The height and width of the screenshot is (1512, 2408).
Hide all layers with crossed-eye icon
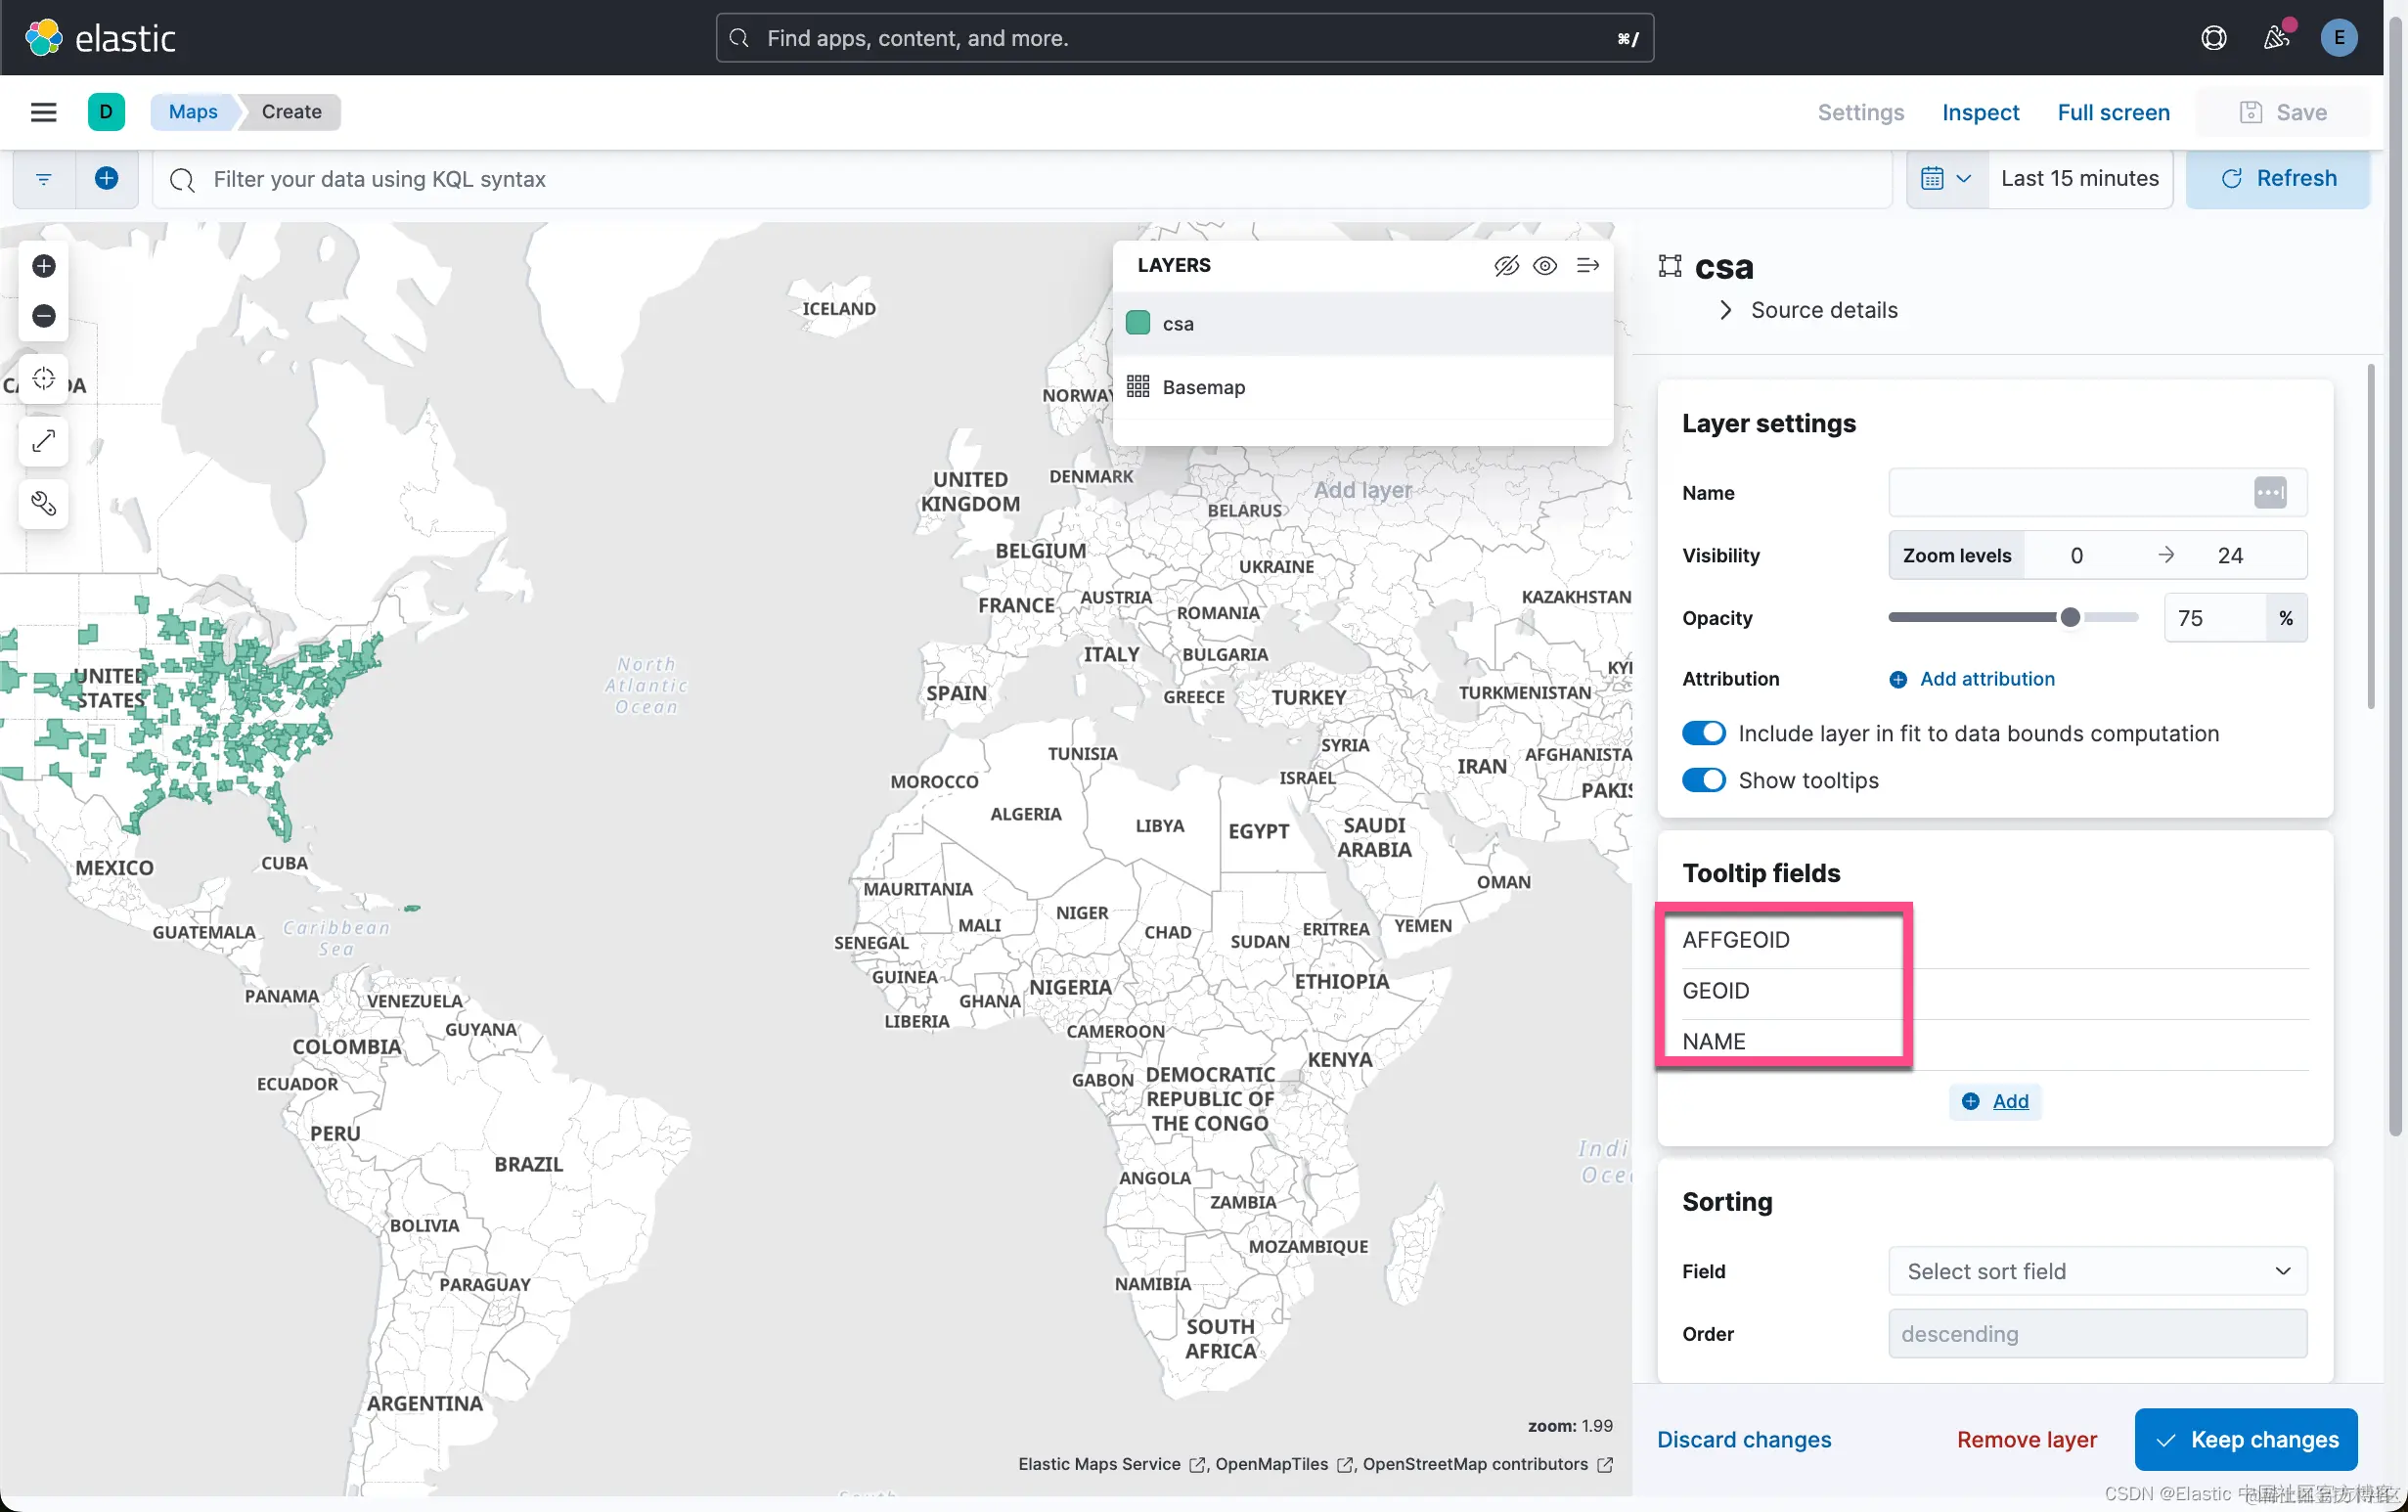click(x=1505, y=265)
